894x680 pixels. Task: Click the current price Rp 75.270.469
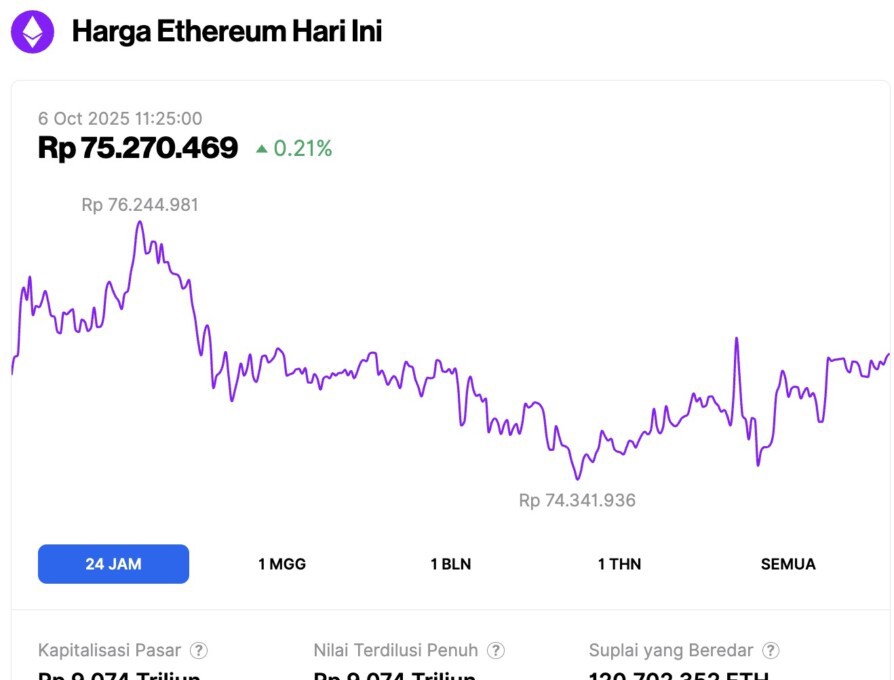pos(138,148)
